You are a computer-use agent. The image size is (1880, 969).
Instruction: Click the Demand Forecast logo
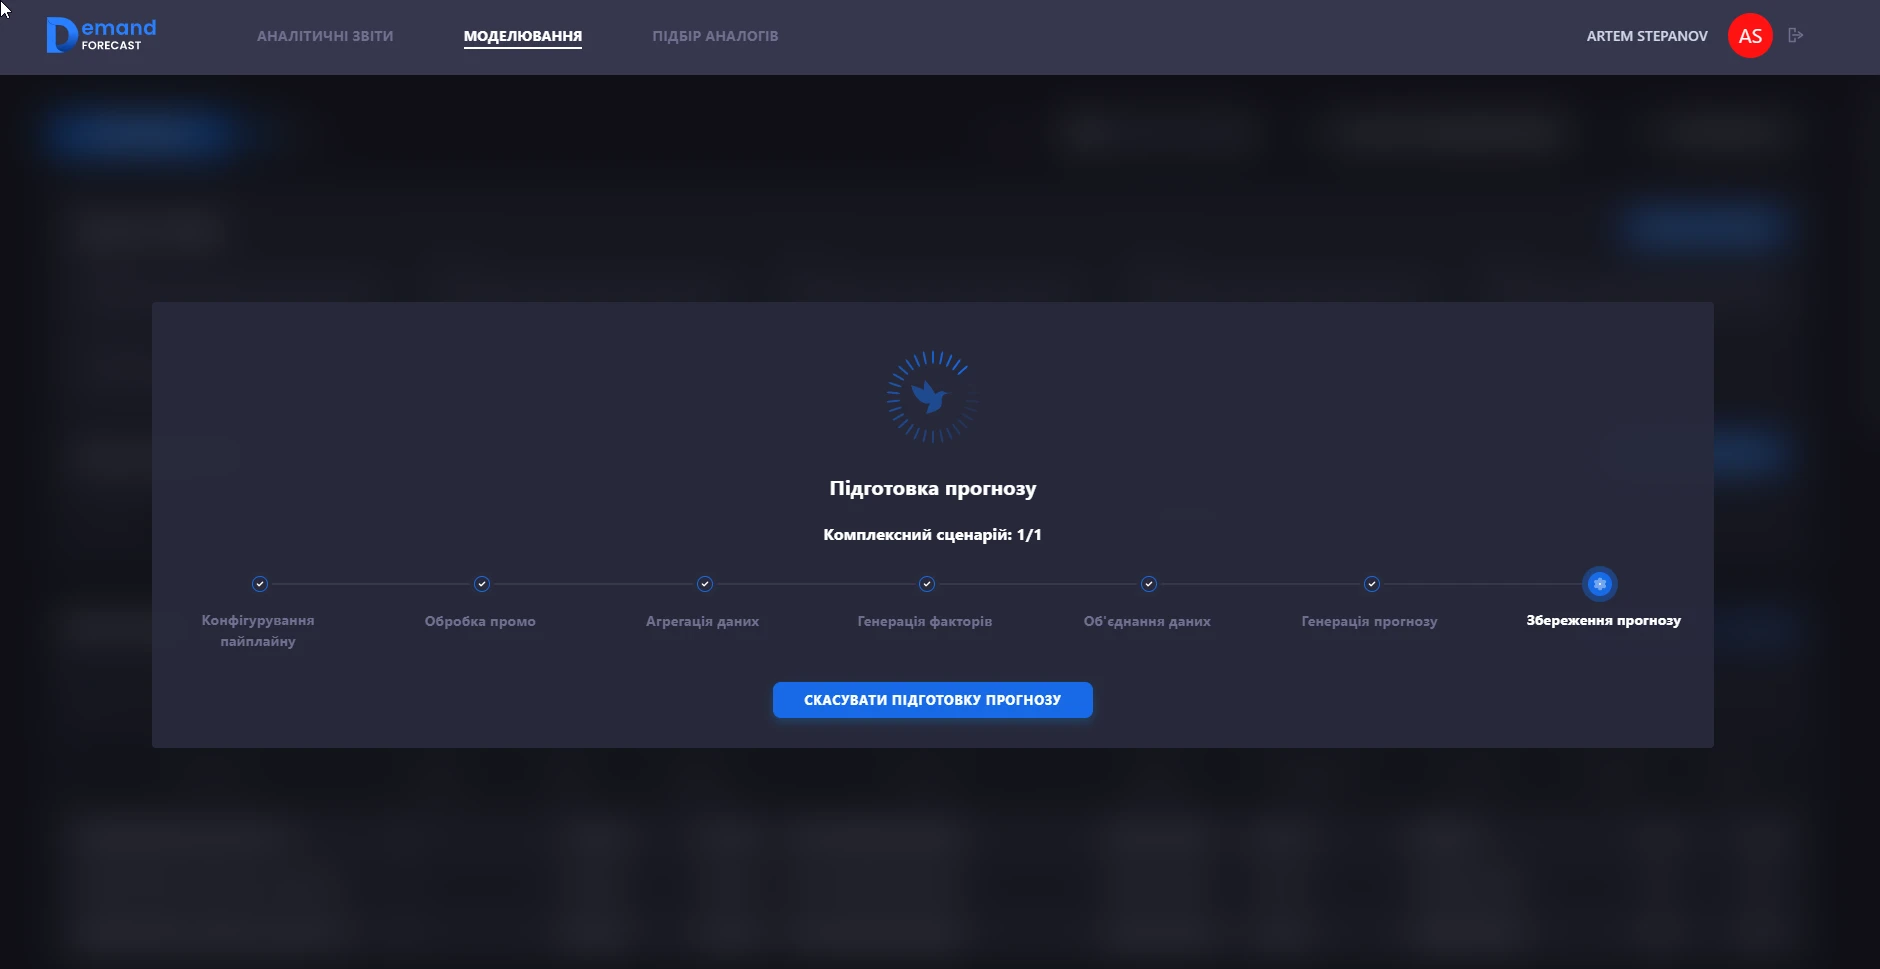pyautogui.click(x=101, y=35)
